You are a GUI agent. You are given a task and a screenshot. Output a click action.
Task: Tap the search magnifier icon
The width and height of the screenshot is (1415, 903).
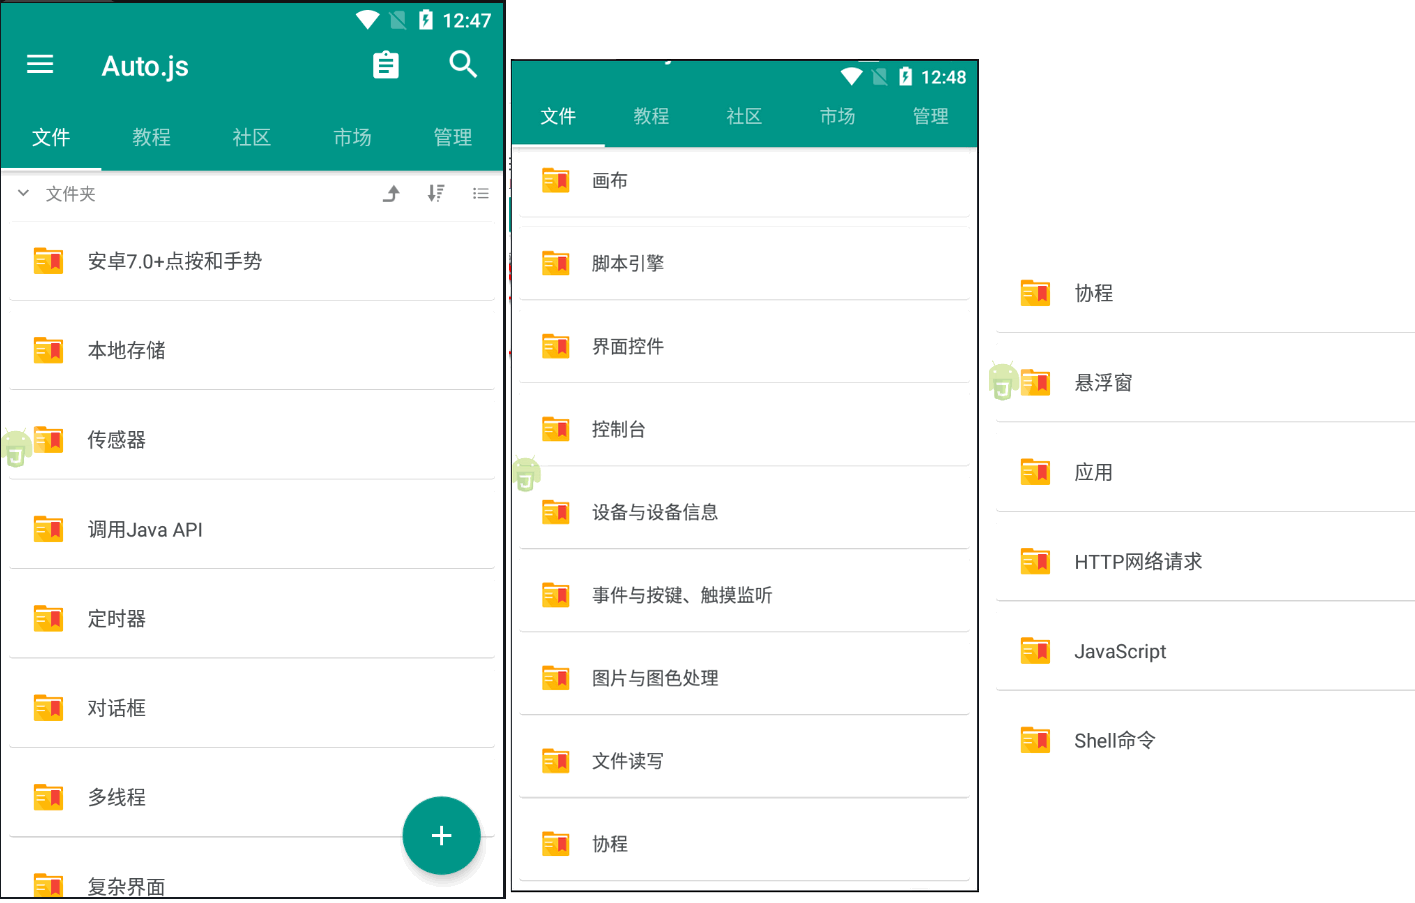(x=463, y=64)
